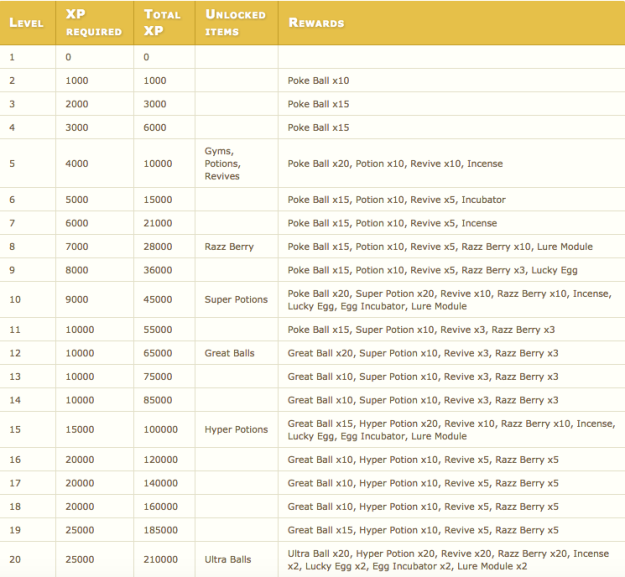Click the Level column header
625x577 pixels.
coord(26,22)
